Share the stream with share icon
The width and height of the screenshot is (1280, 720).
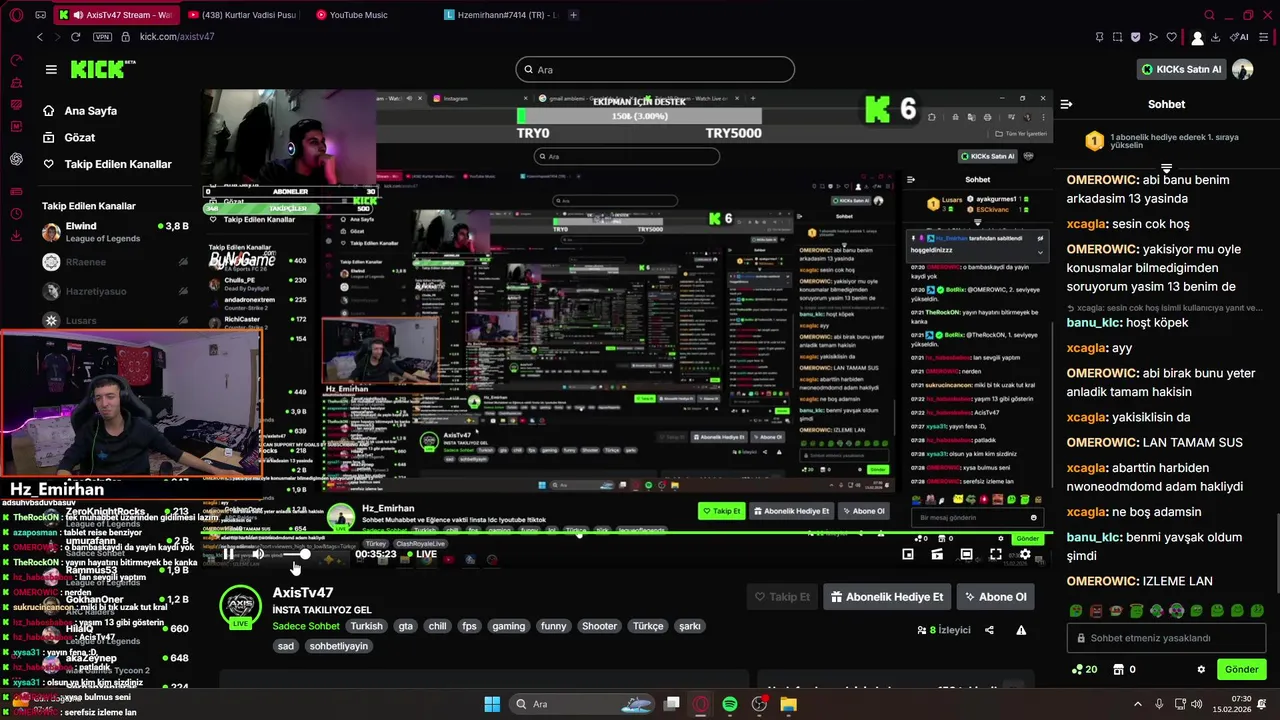(x=989, y=630)
